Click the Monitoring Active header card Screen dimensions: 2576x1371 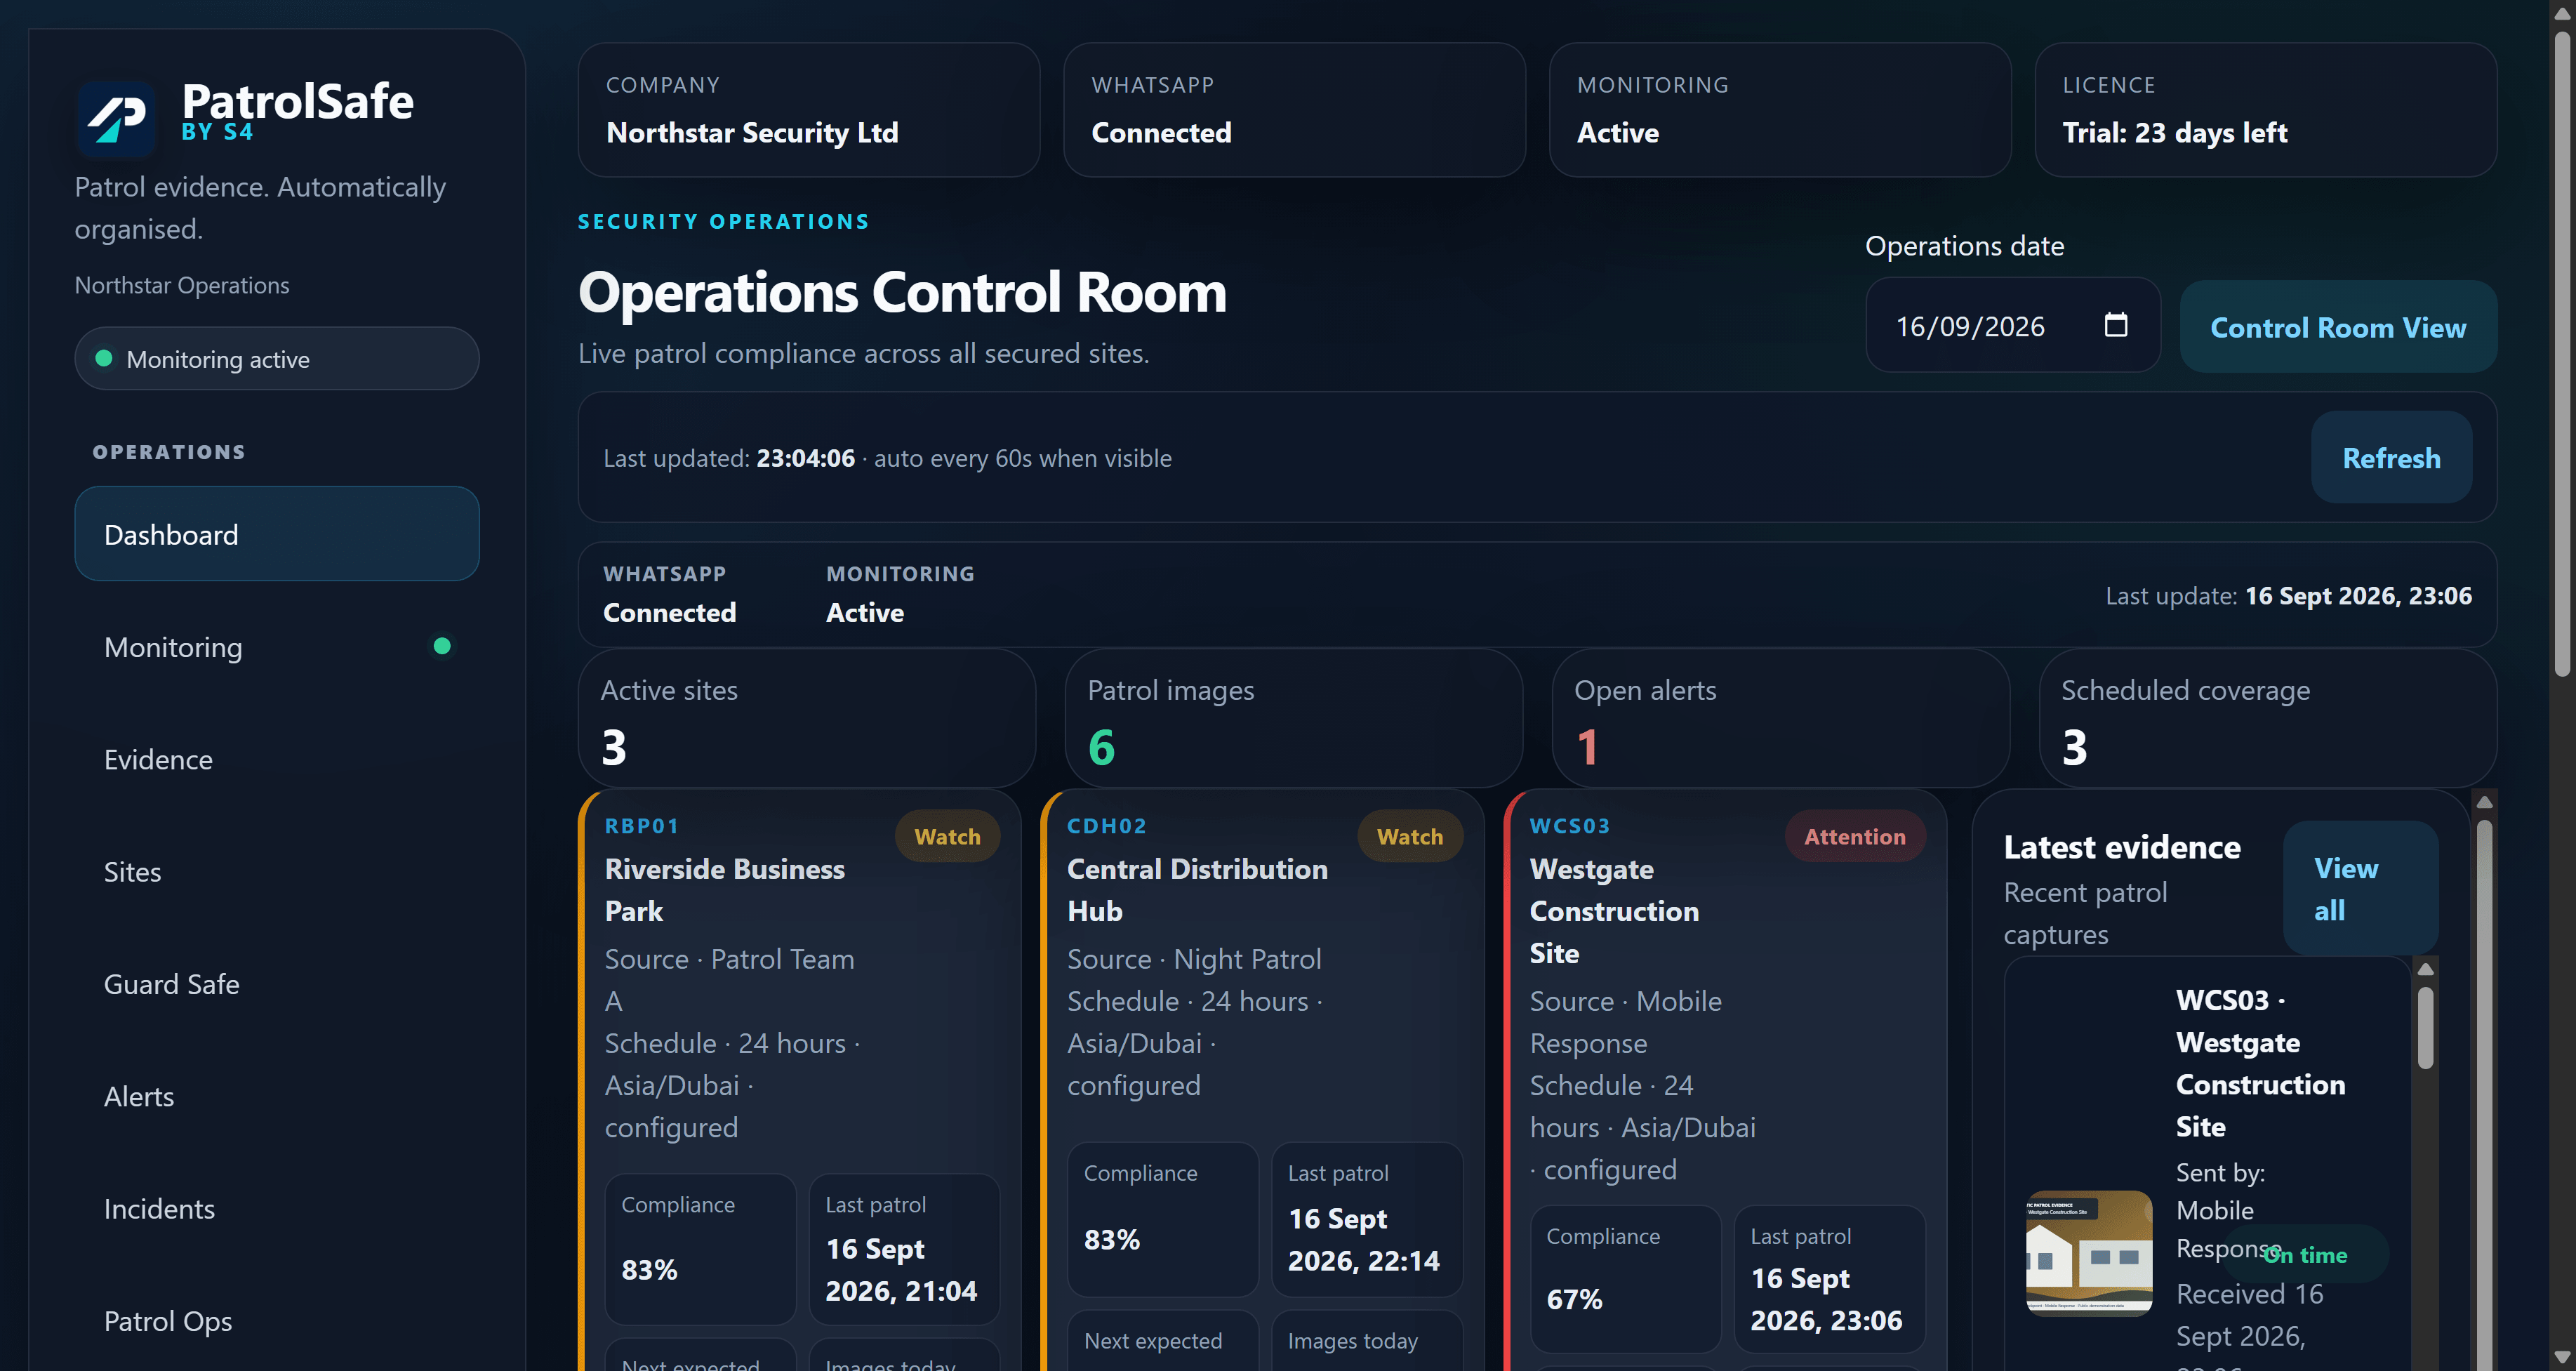pyautogui.click(x=1780, y=110)
